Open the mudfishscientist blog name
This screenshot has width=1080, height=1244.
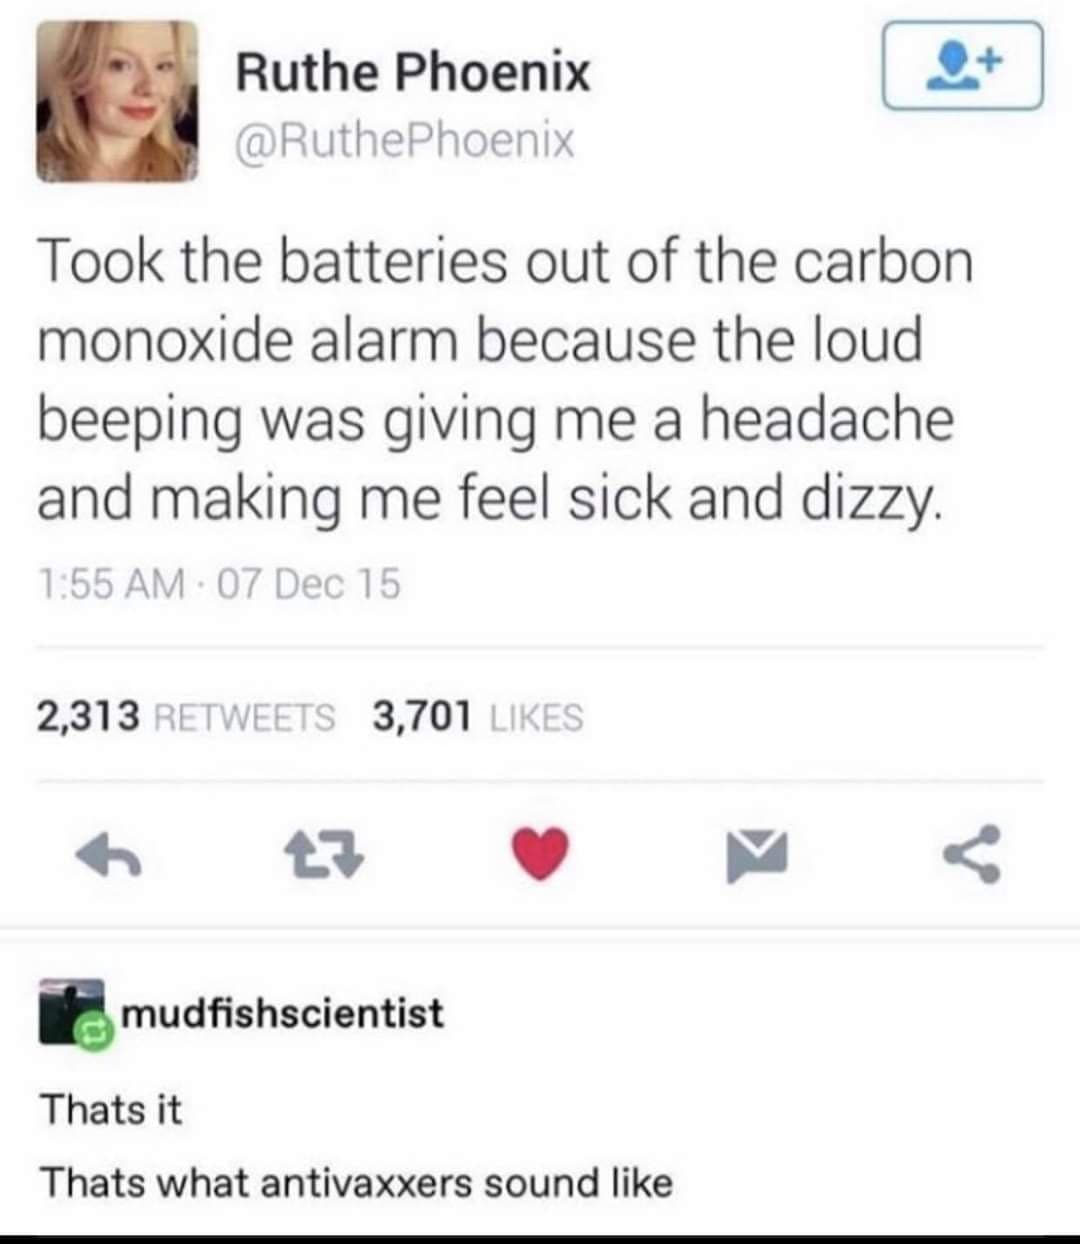point(283,1012)
